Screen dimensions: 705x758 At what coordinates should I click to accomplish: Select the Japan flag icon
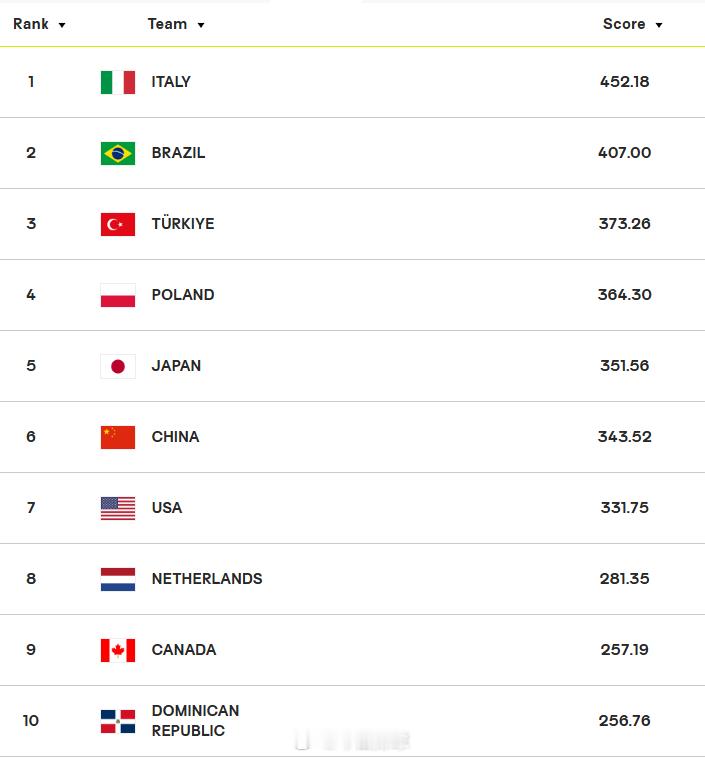coord(118,366)
